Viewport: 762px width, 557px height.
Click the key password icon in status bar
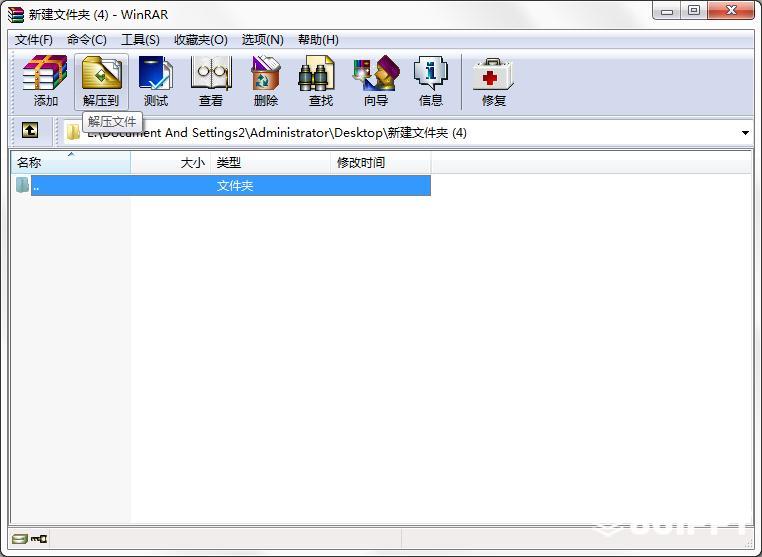click(x=39, y=539)
